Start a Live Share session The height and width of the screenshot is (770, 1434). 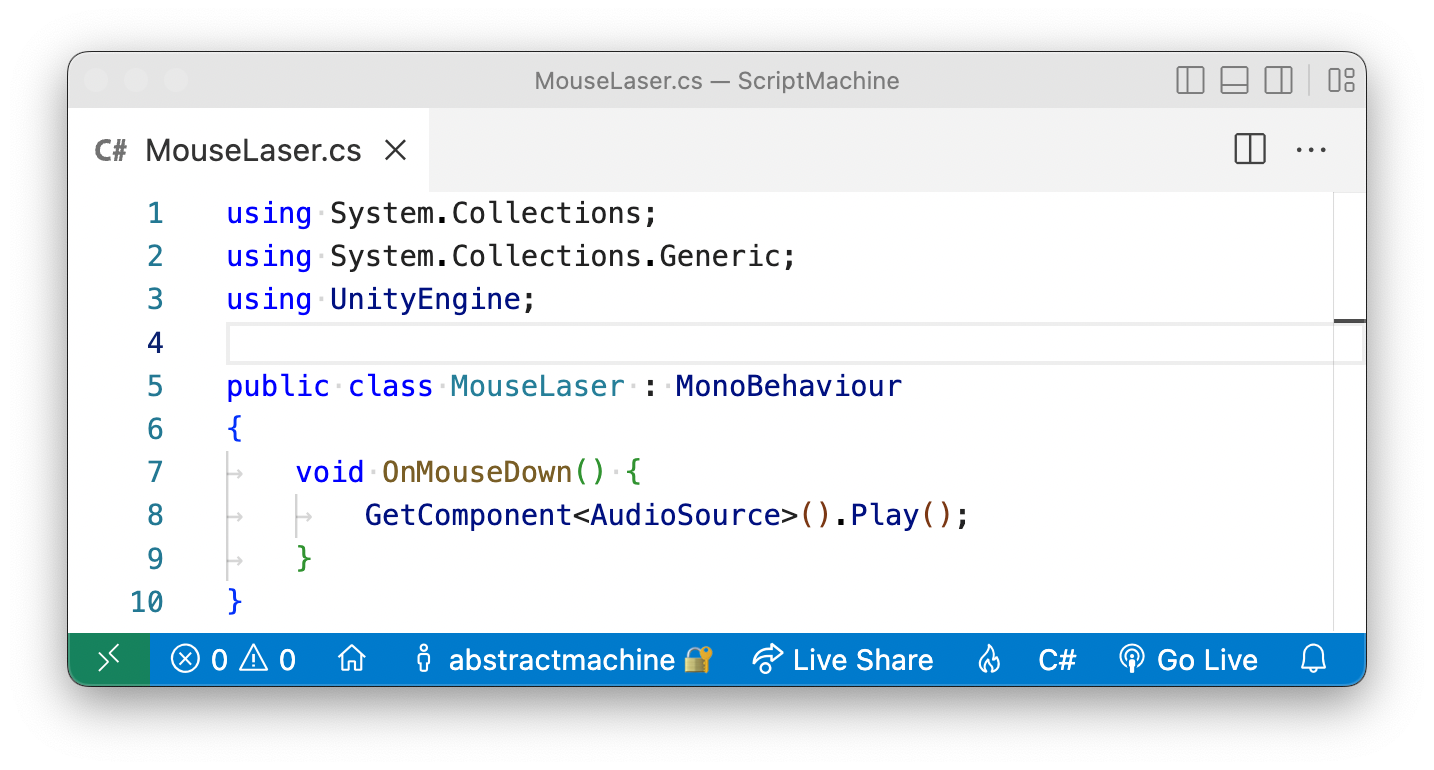843,659
